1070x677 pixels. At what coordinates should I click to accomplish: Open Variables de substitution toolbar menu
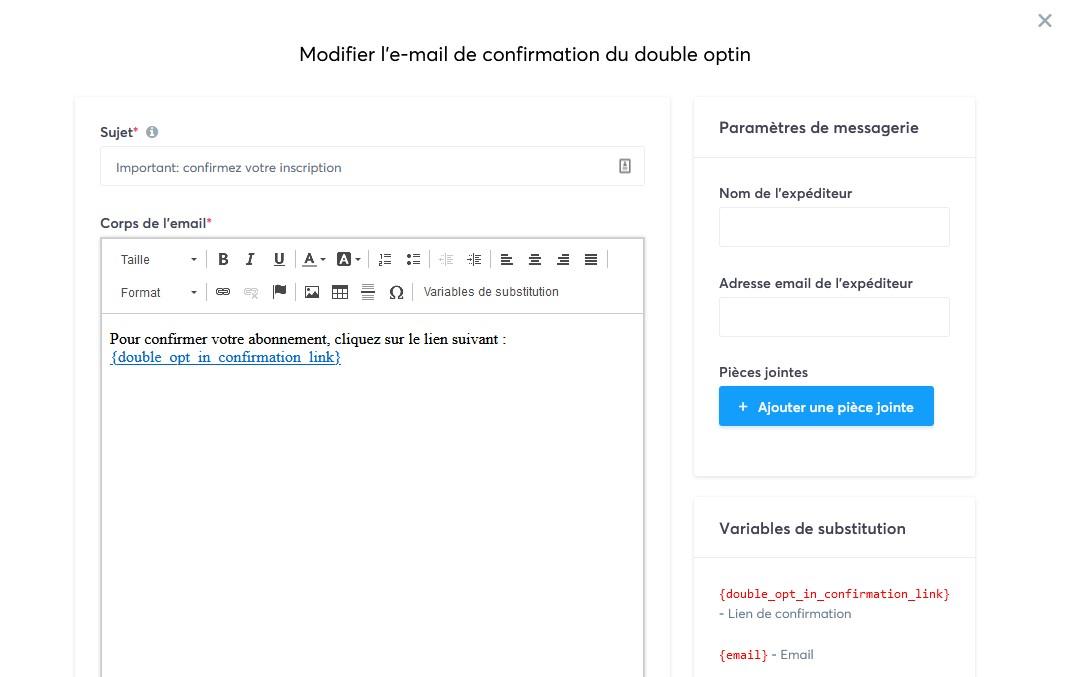point(491,292)
